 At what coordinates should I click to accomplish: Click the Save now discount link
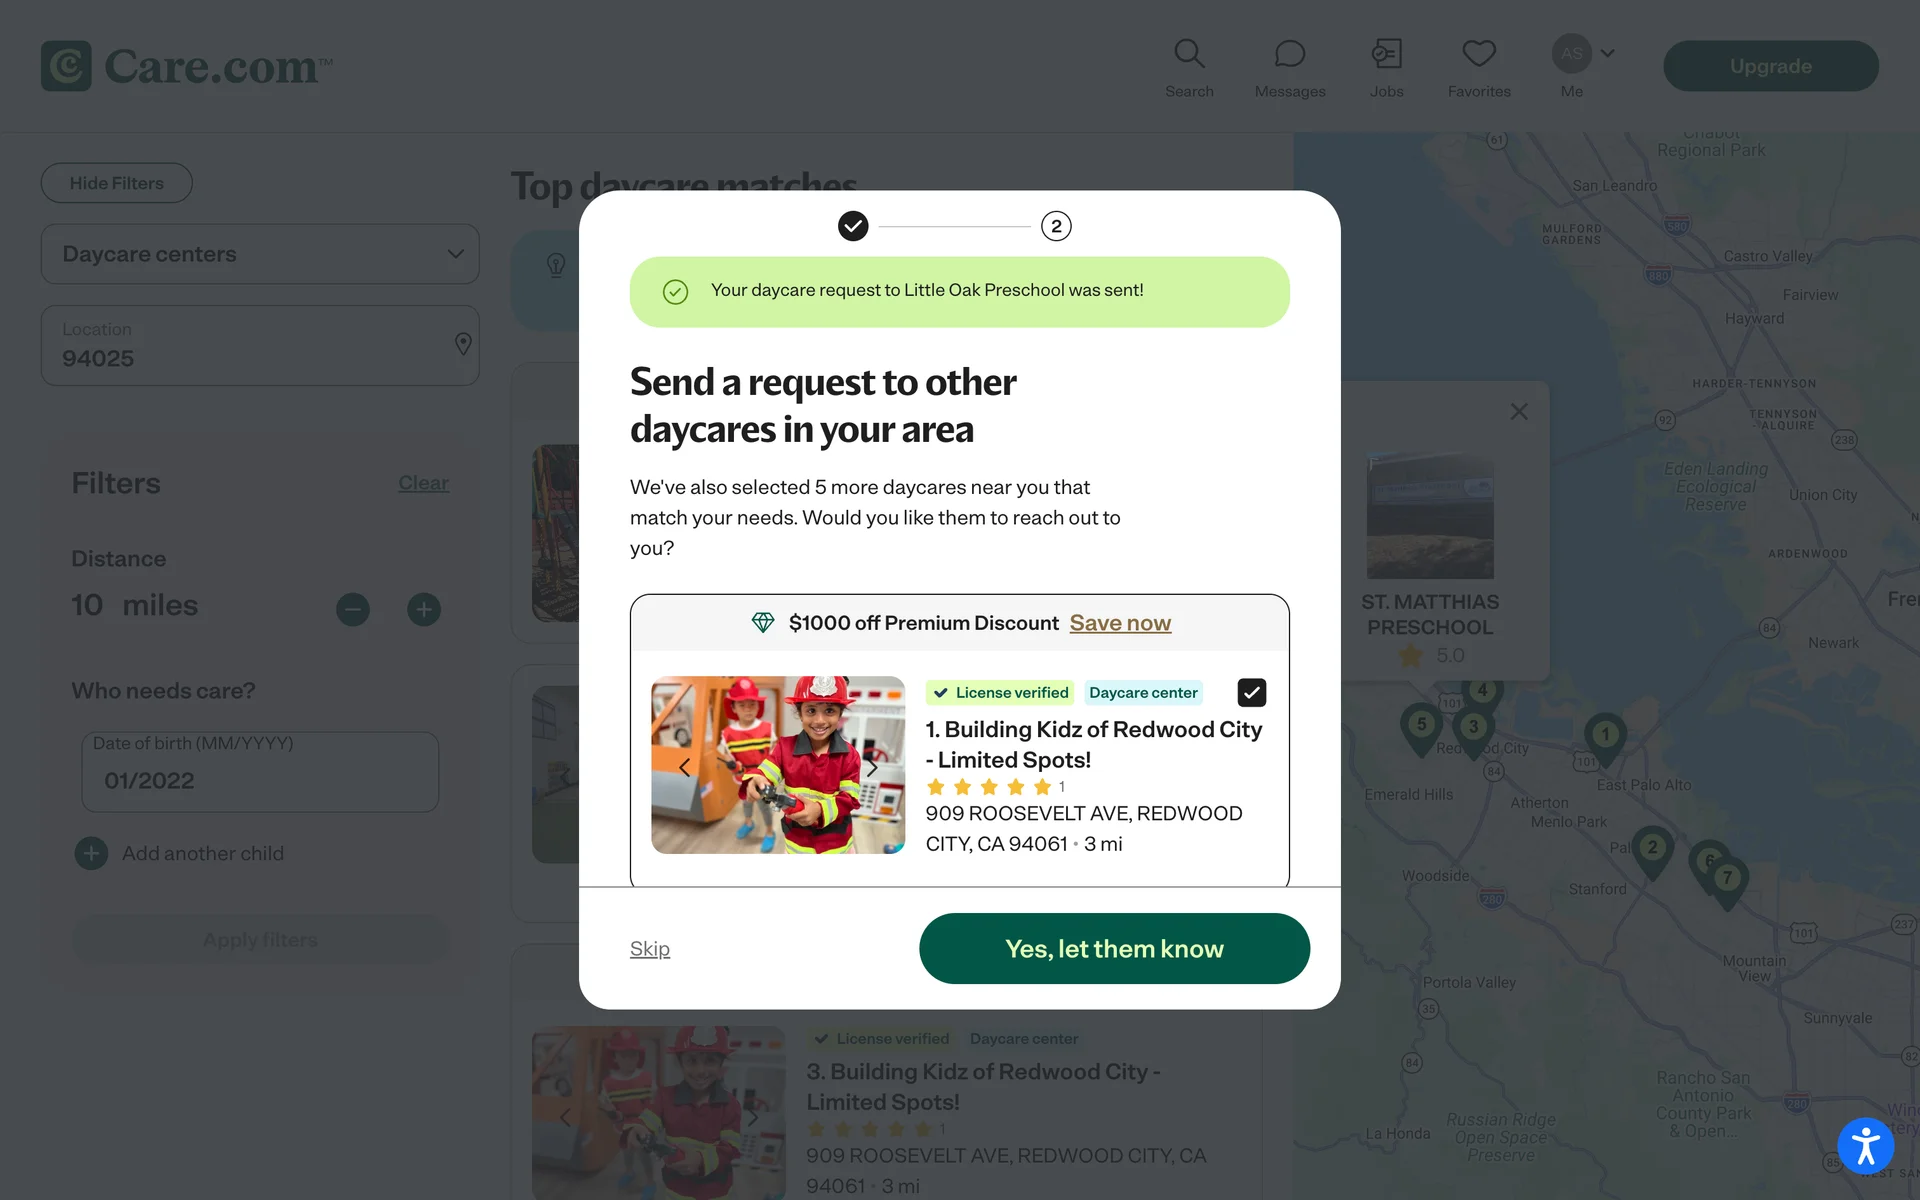pos(1120,623)
